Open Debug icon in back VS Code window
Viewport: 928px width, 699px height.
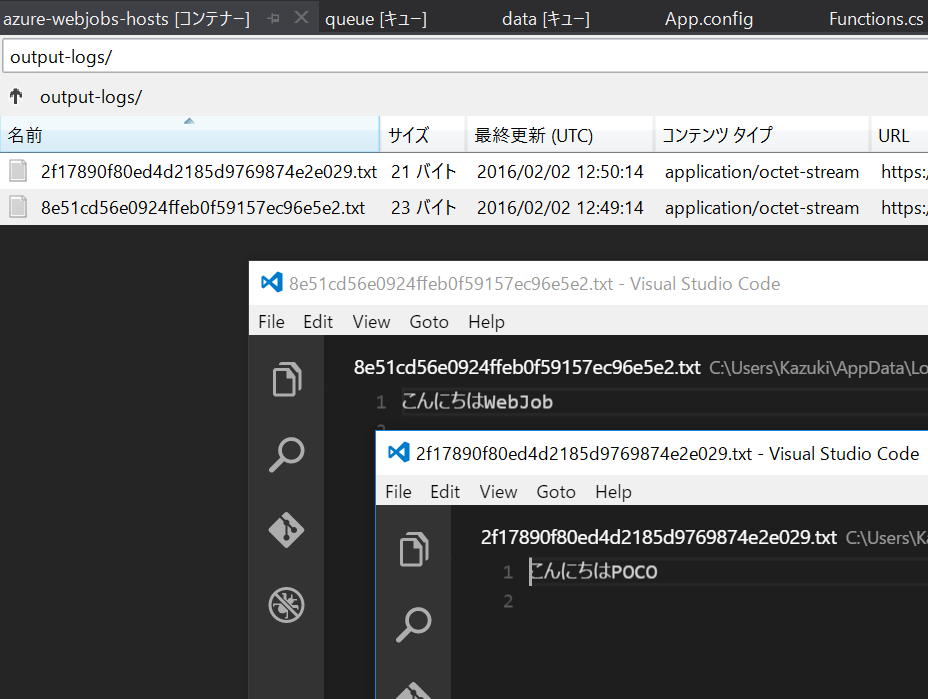(x=286, y=605)
